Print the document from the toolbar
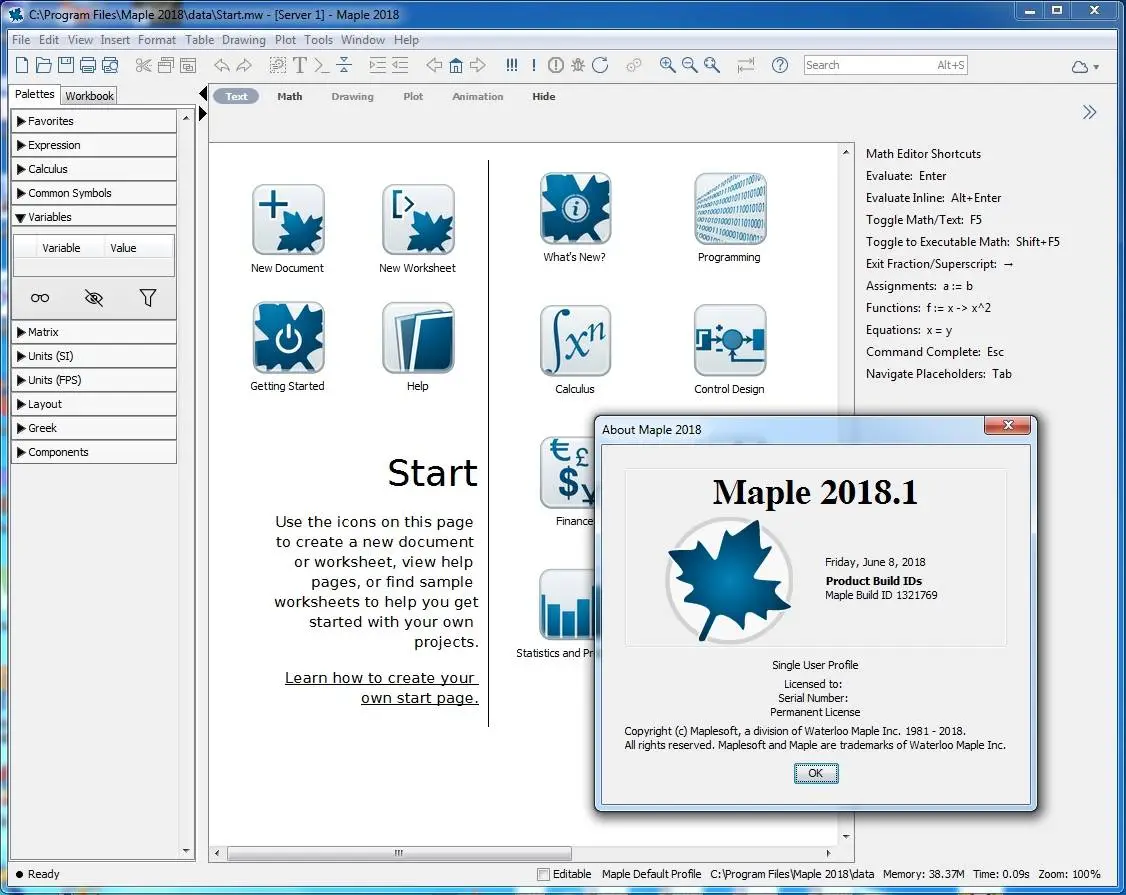1126x895 pixels. click(88, 65)
